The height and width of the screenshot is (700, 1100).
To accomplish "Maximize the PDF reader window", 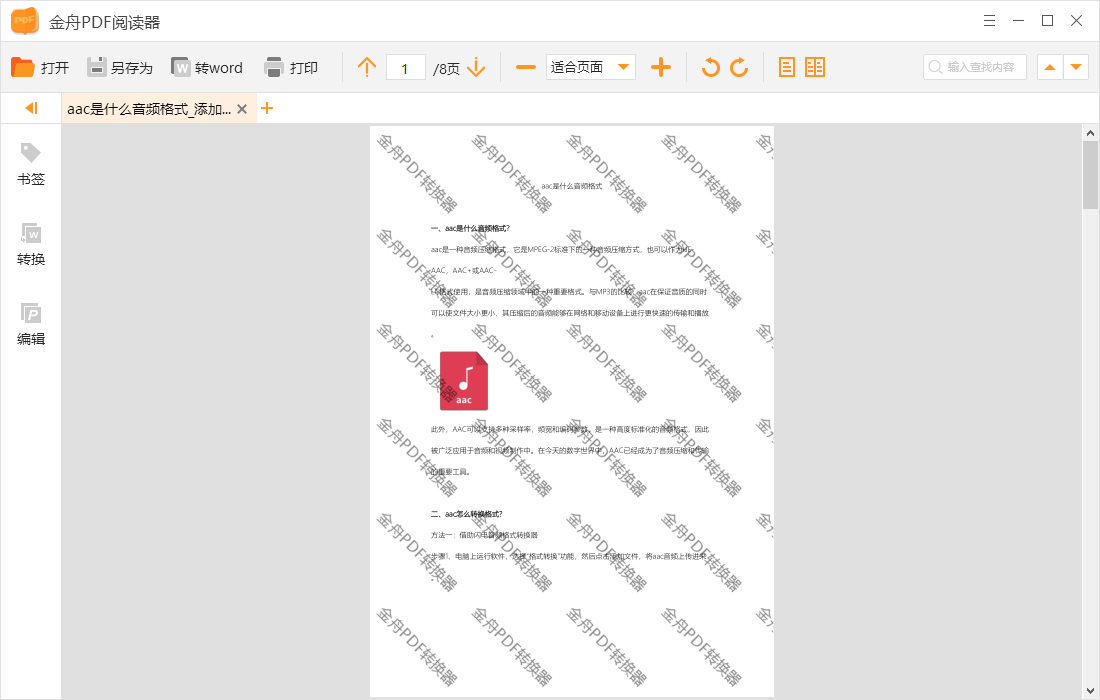I will coord(1047,21).
